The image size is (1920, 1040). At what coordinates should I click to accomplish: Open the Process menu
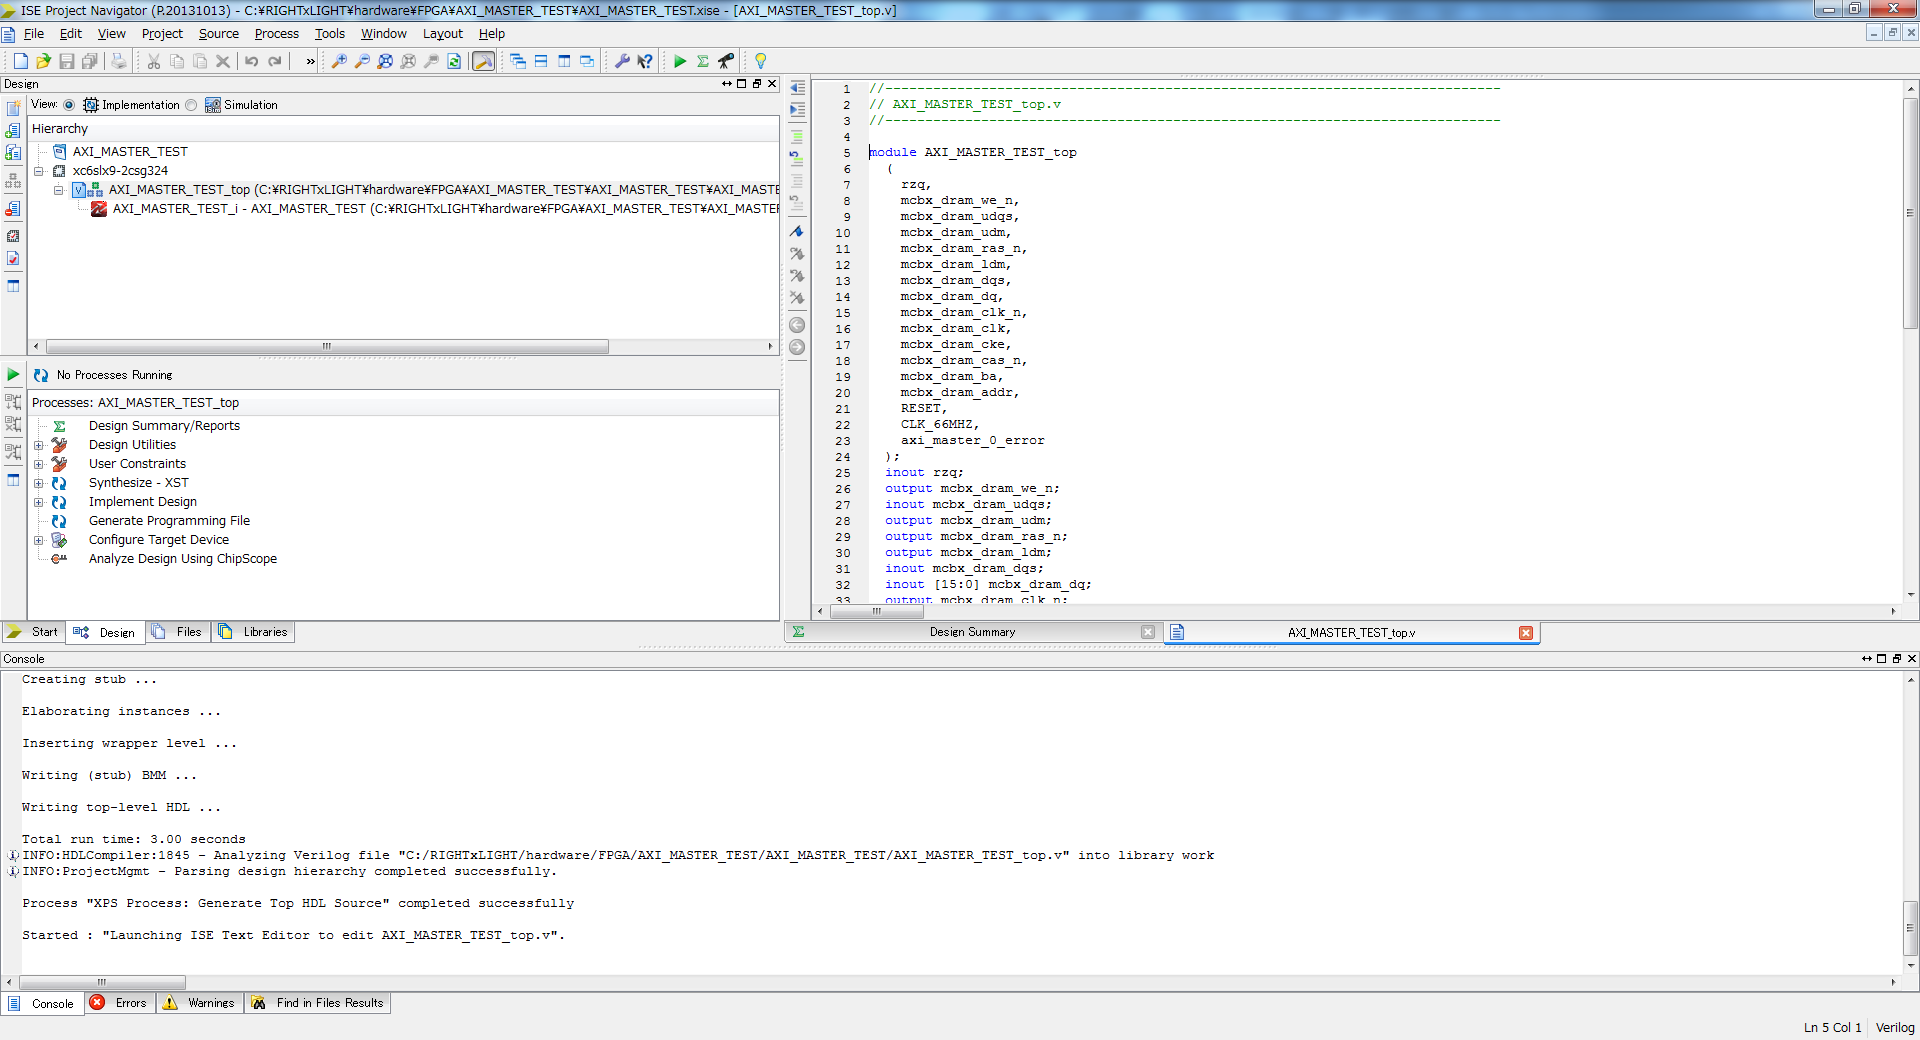[x=277, y=34]
